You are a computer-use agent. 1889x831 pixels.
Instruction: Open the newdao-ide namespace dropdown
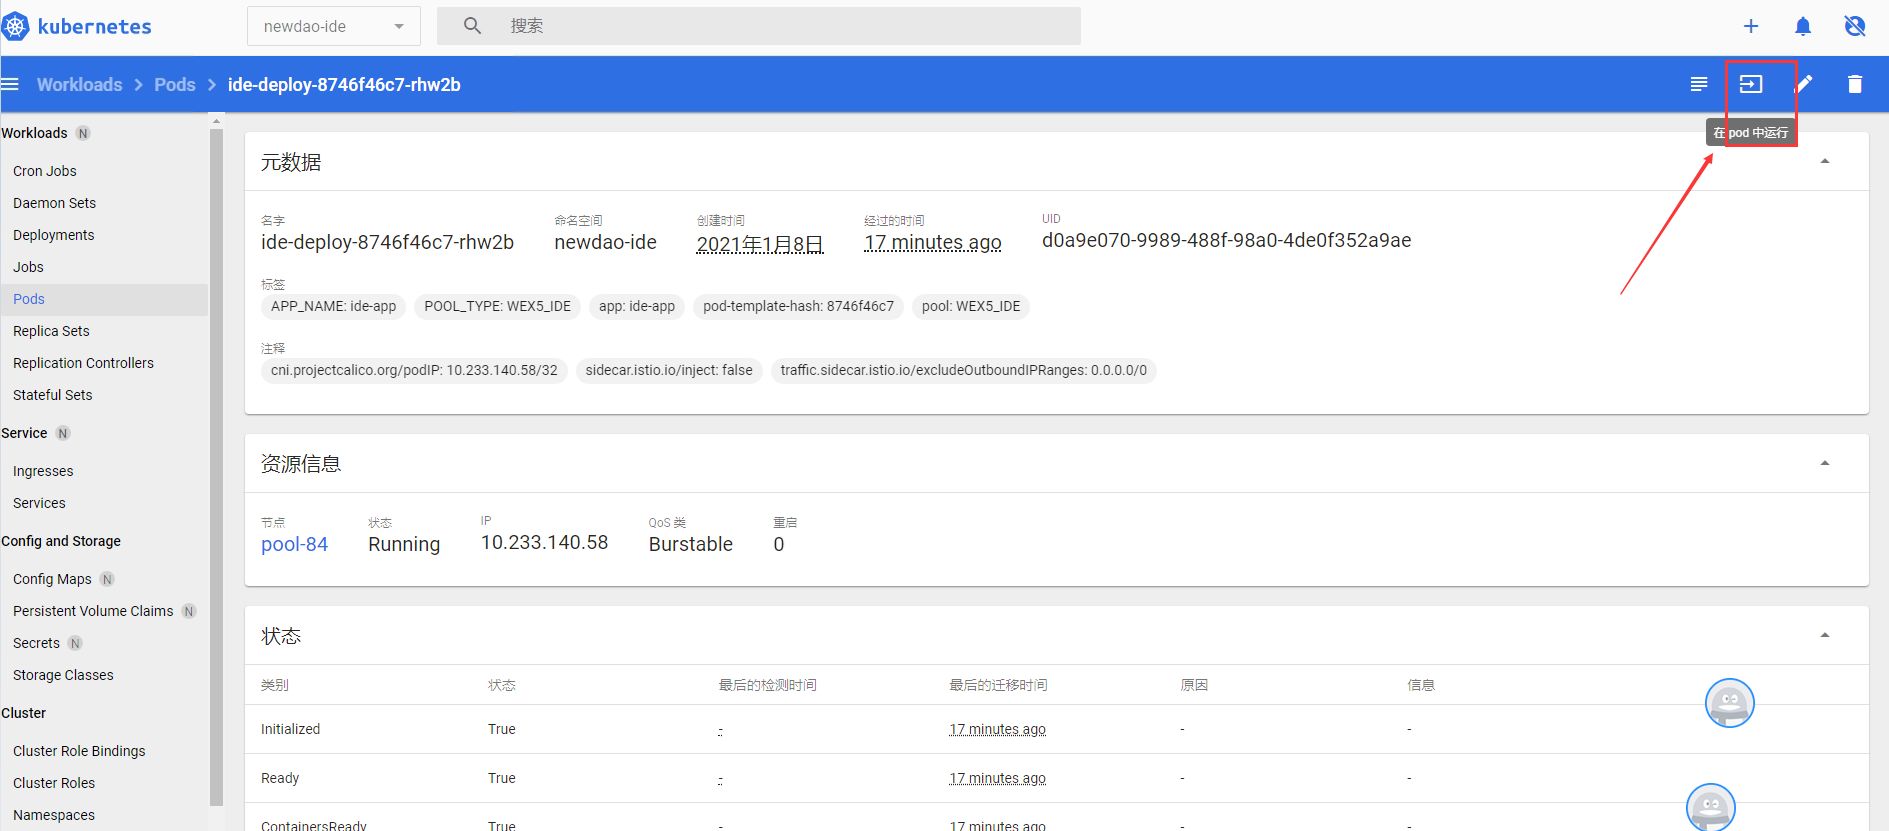coord(333,26)
